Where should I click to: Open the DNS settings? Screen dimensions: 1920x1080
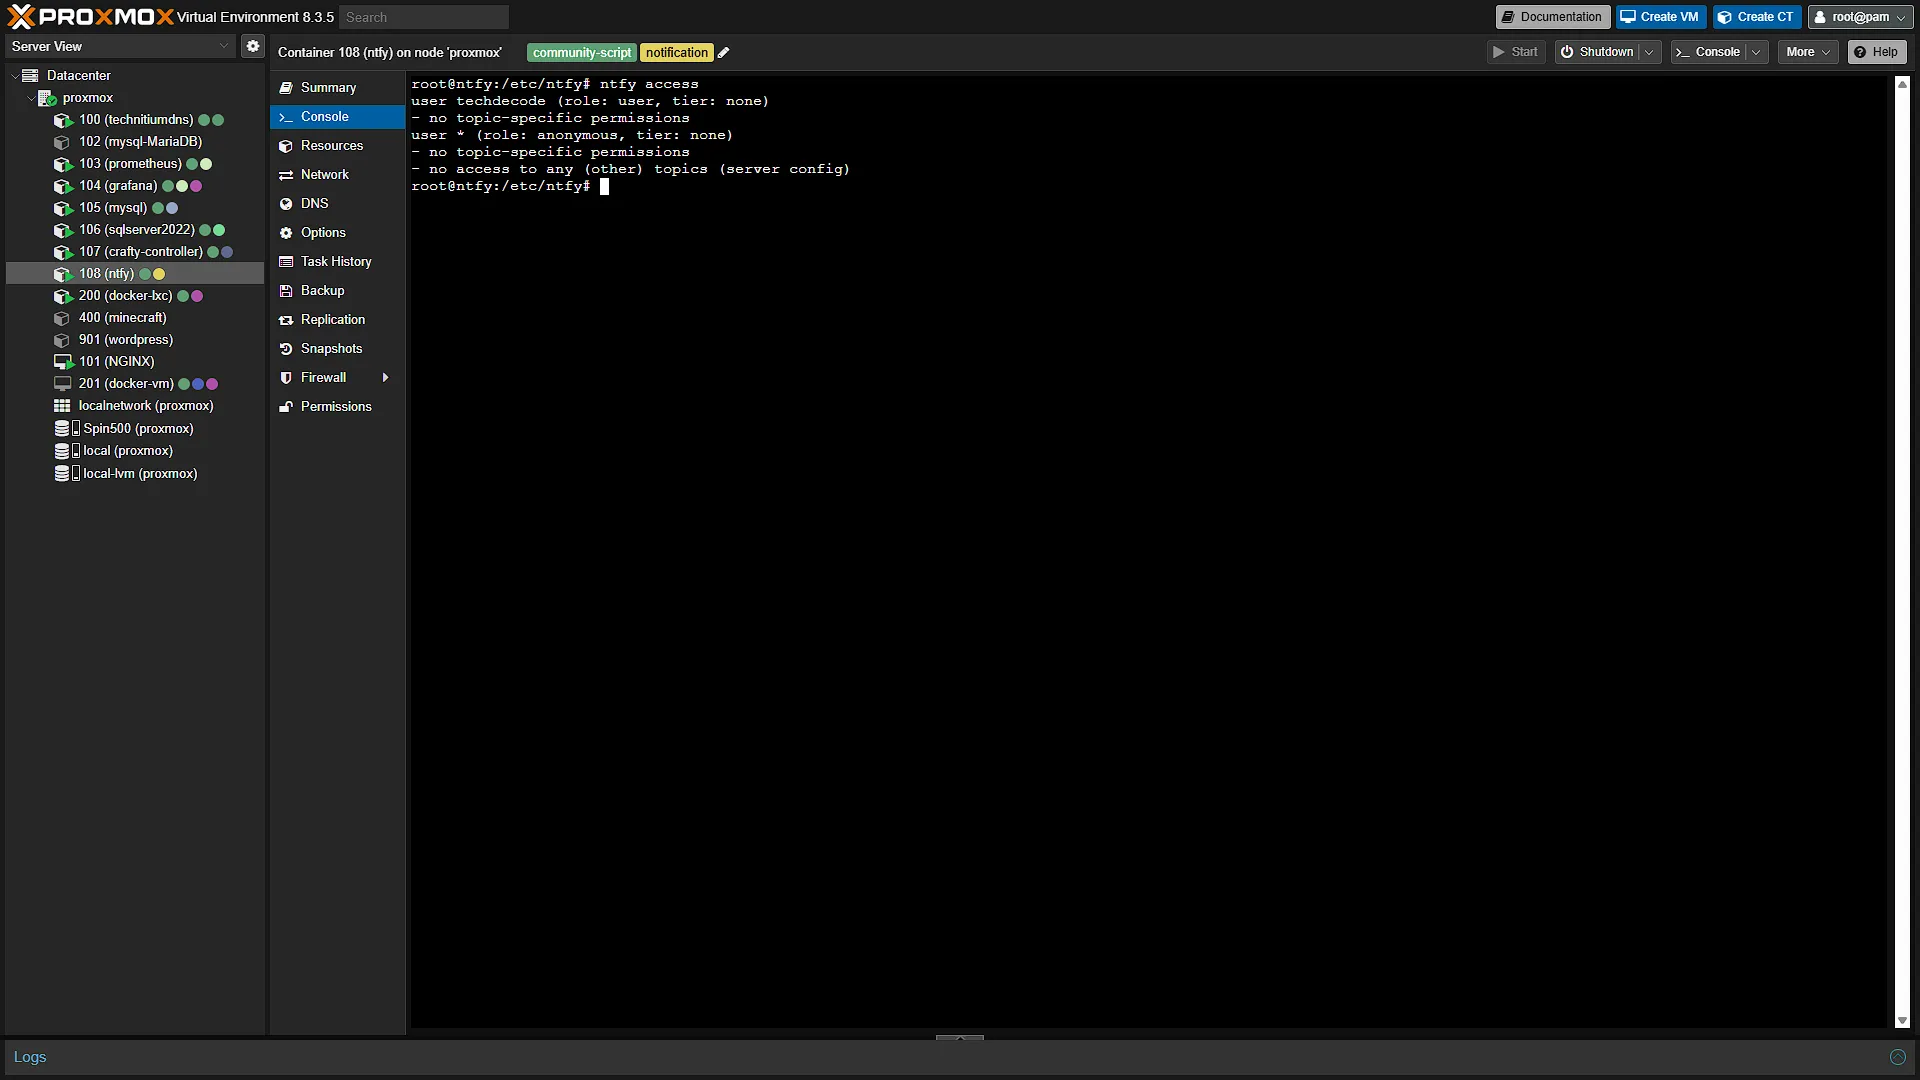coord(337,204)
